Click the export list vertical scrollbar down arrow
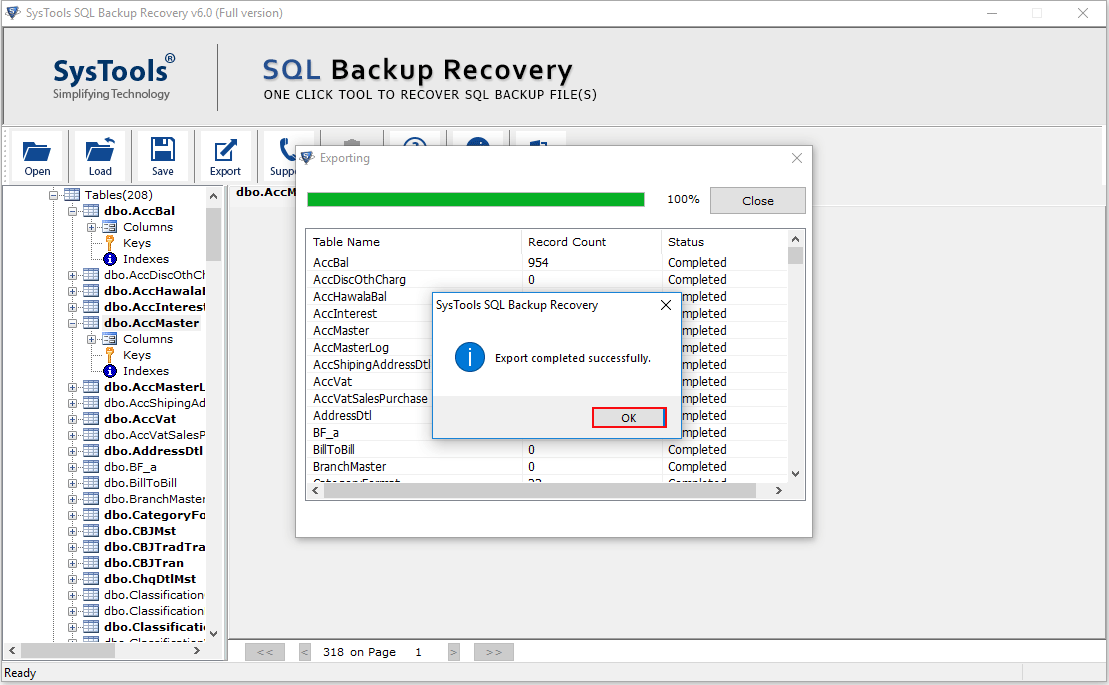 (x=796, y=474)
